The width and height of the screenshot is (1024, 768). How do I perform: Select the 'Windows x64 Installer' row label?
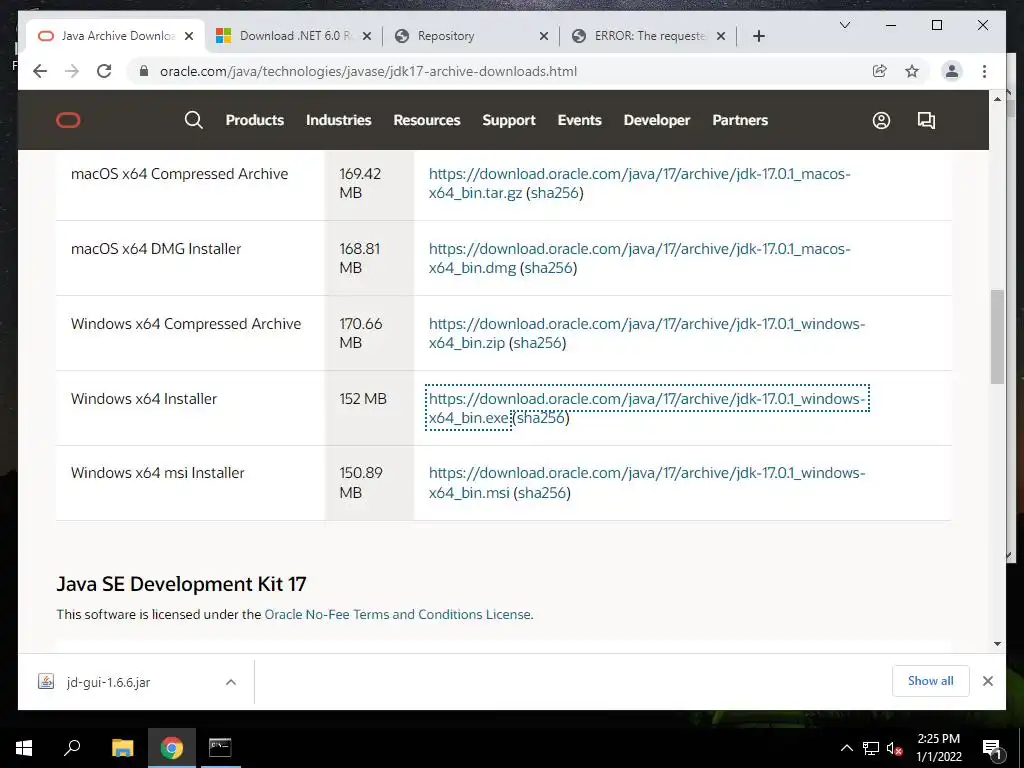(x=144, y=398)
